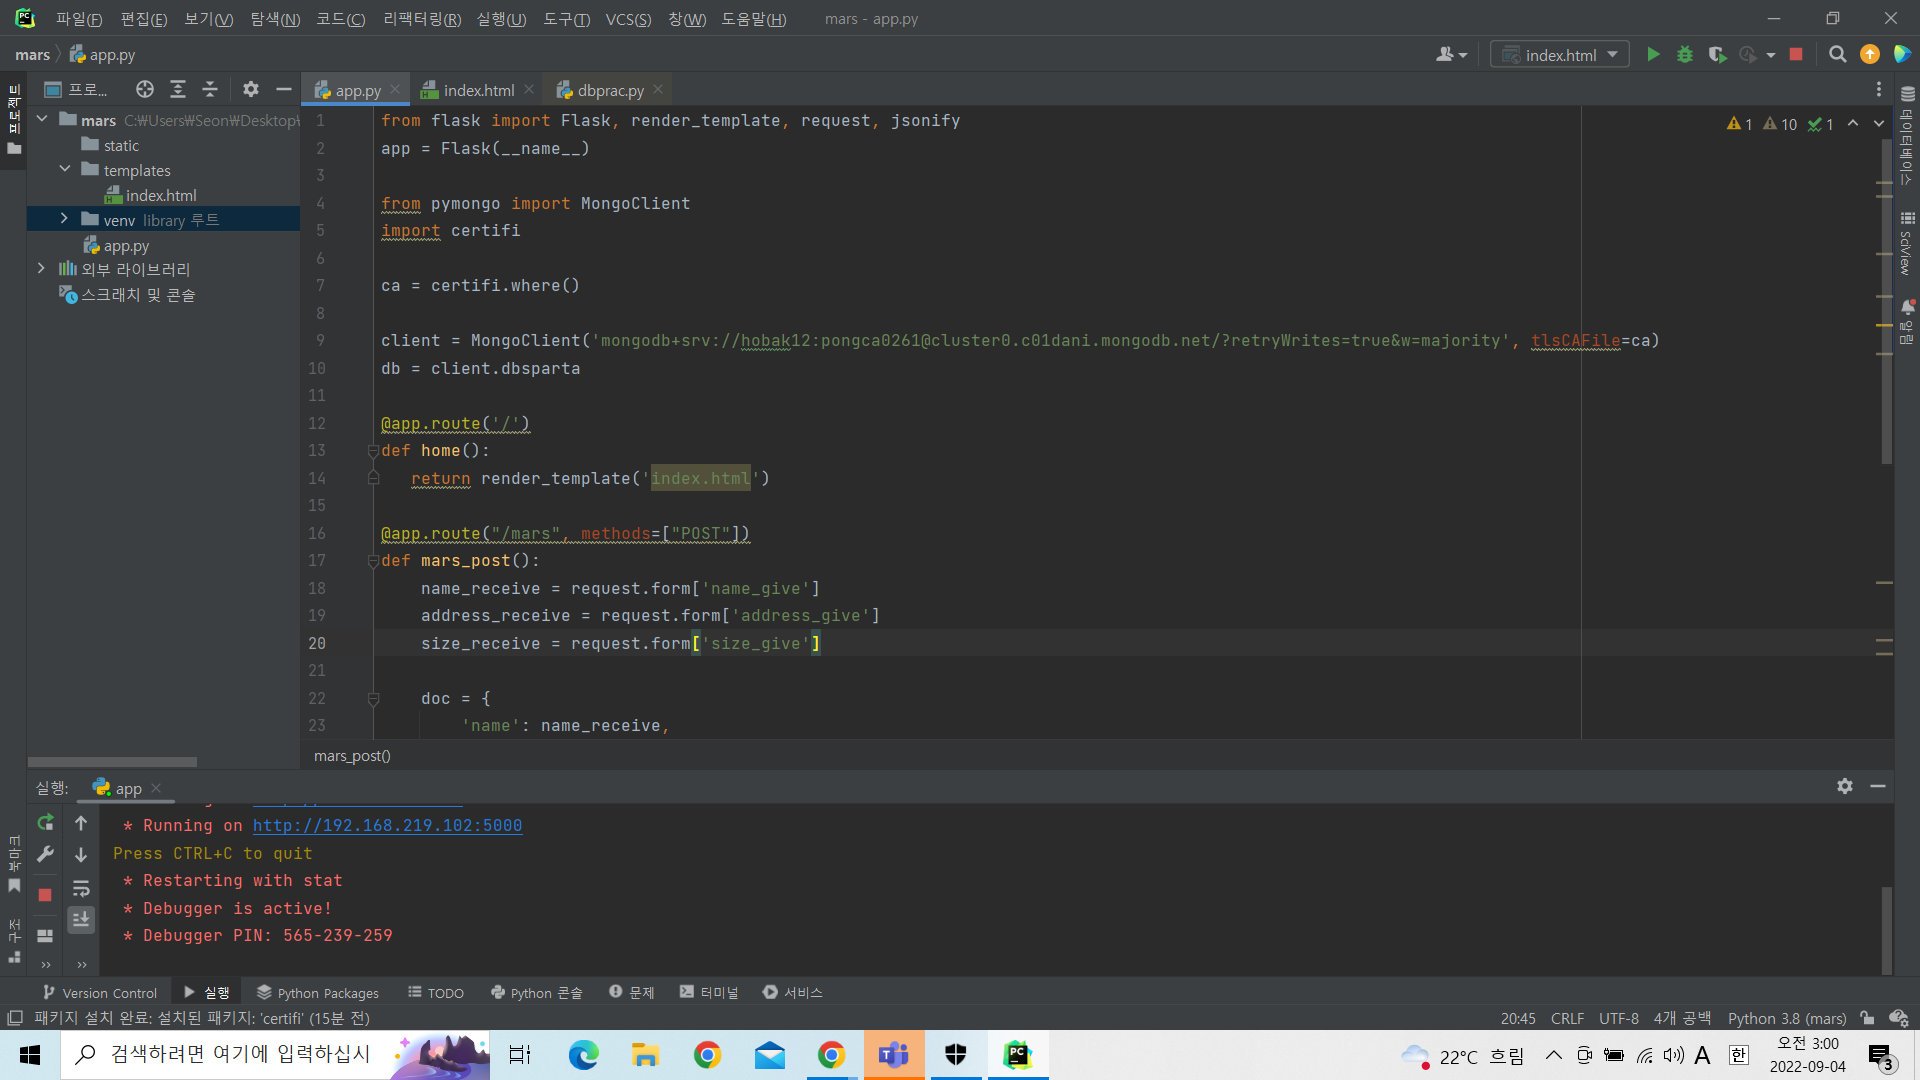Open Python 3.8 (mars) interpreter selector
The width and height of the screenshot is (1920, 1080).
click(1787, 1018)
